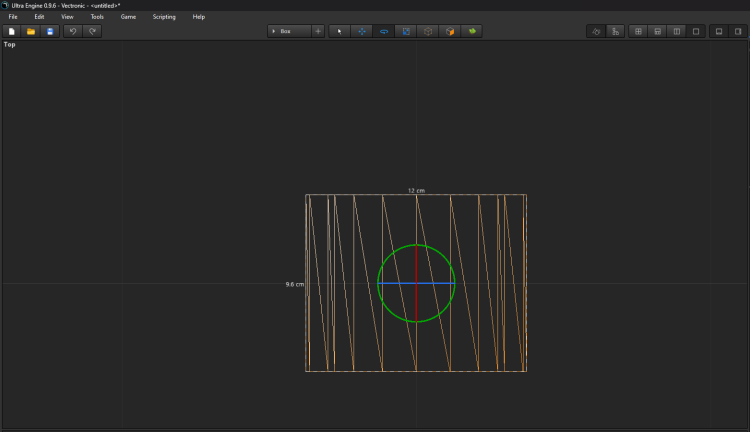Undo the last action
The width and height of the screenshot is (750, 432).
point(73,31)
